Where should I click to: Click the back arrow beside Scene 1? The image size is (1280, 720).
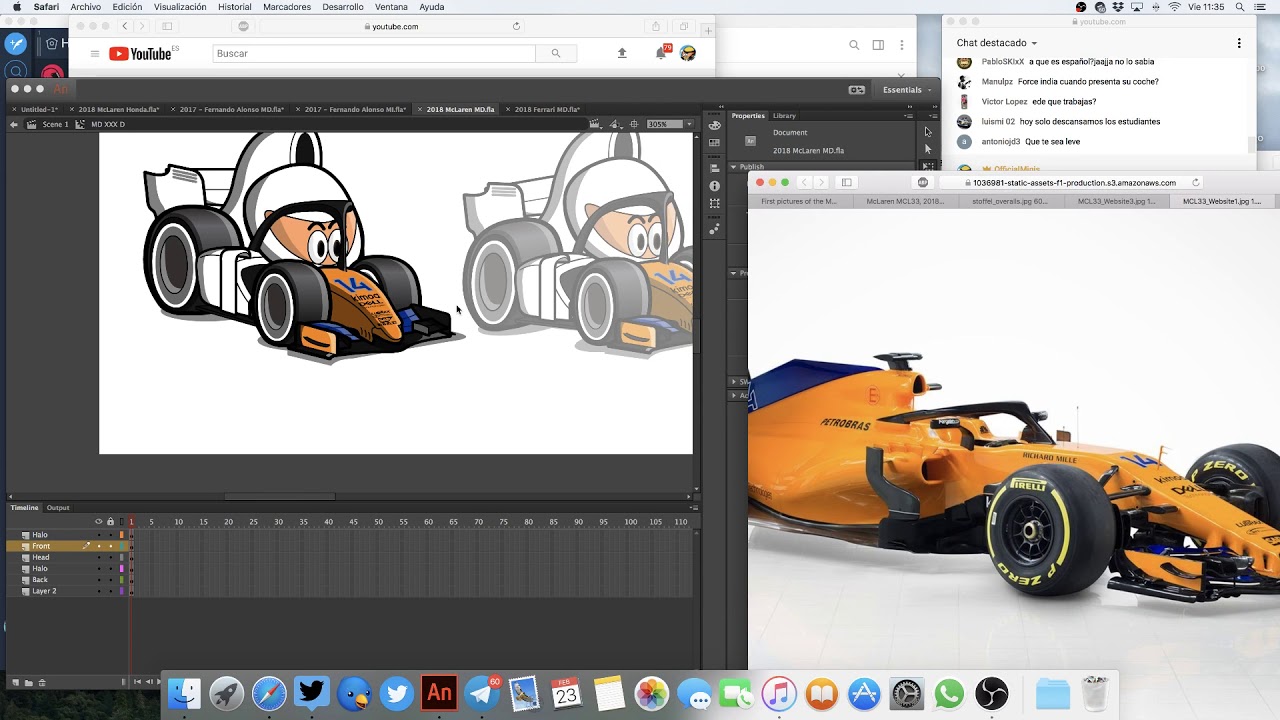14,124
